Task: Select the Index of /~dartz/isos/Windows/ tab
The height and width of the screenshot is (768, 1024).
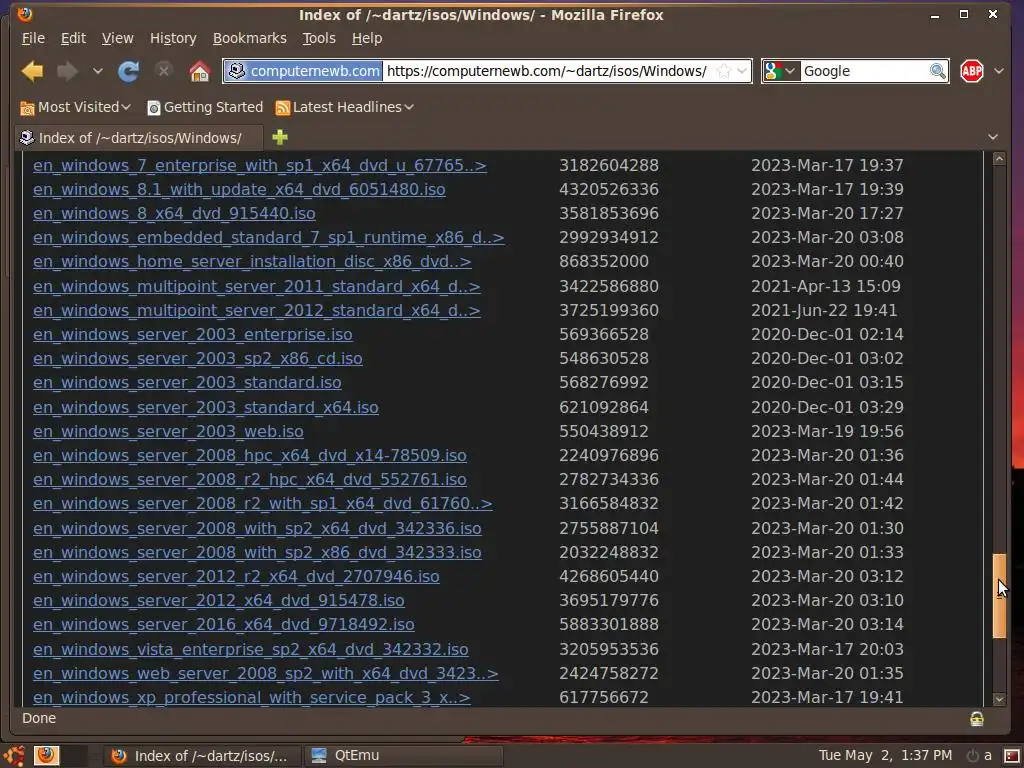Action: (138, 138)
